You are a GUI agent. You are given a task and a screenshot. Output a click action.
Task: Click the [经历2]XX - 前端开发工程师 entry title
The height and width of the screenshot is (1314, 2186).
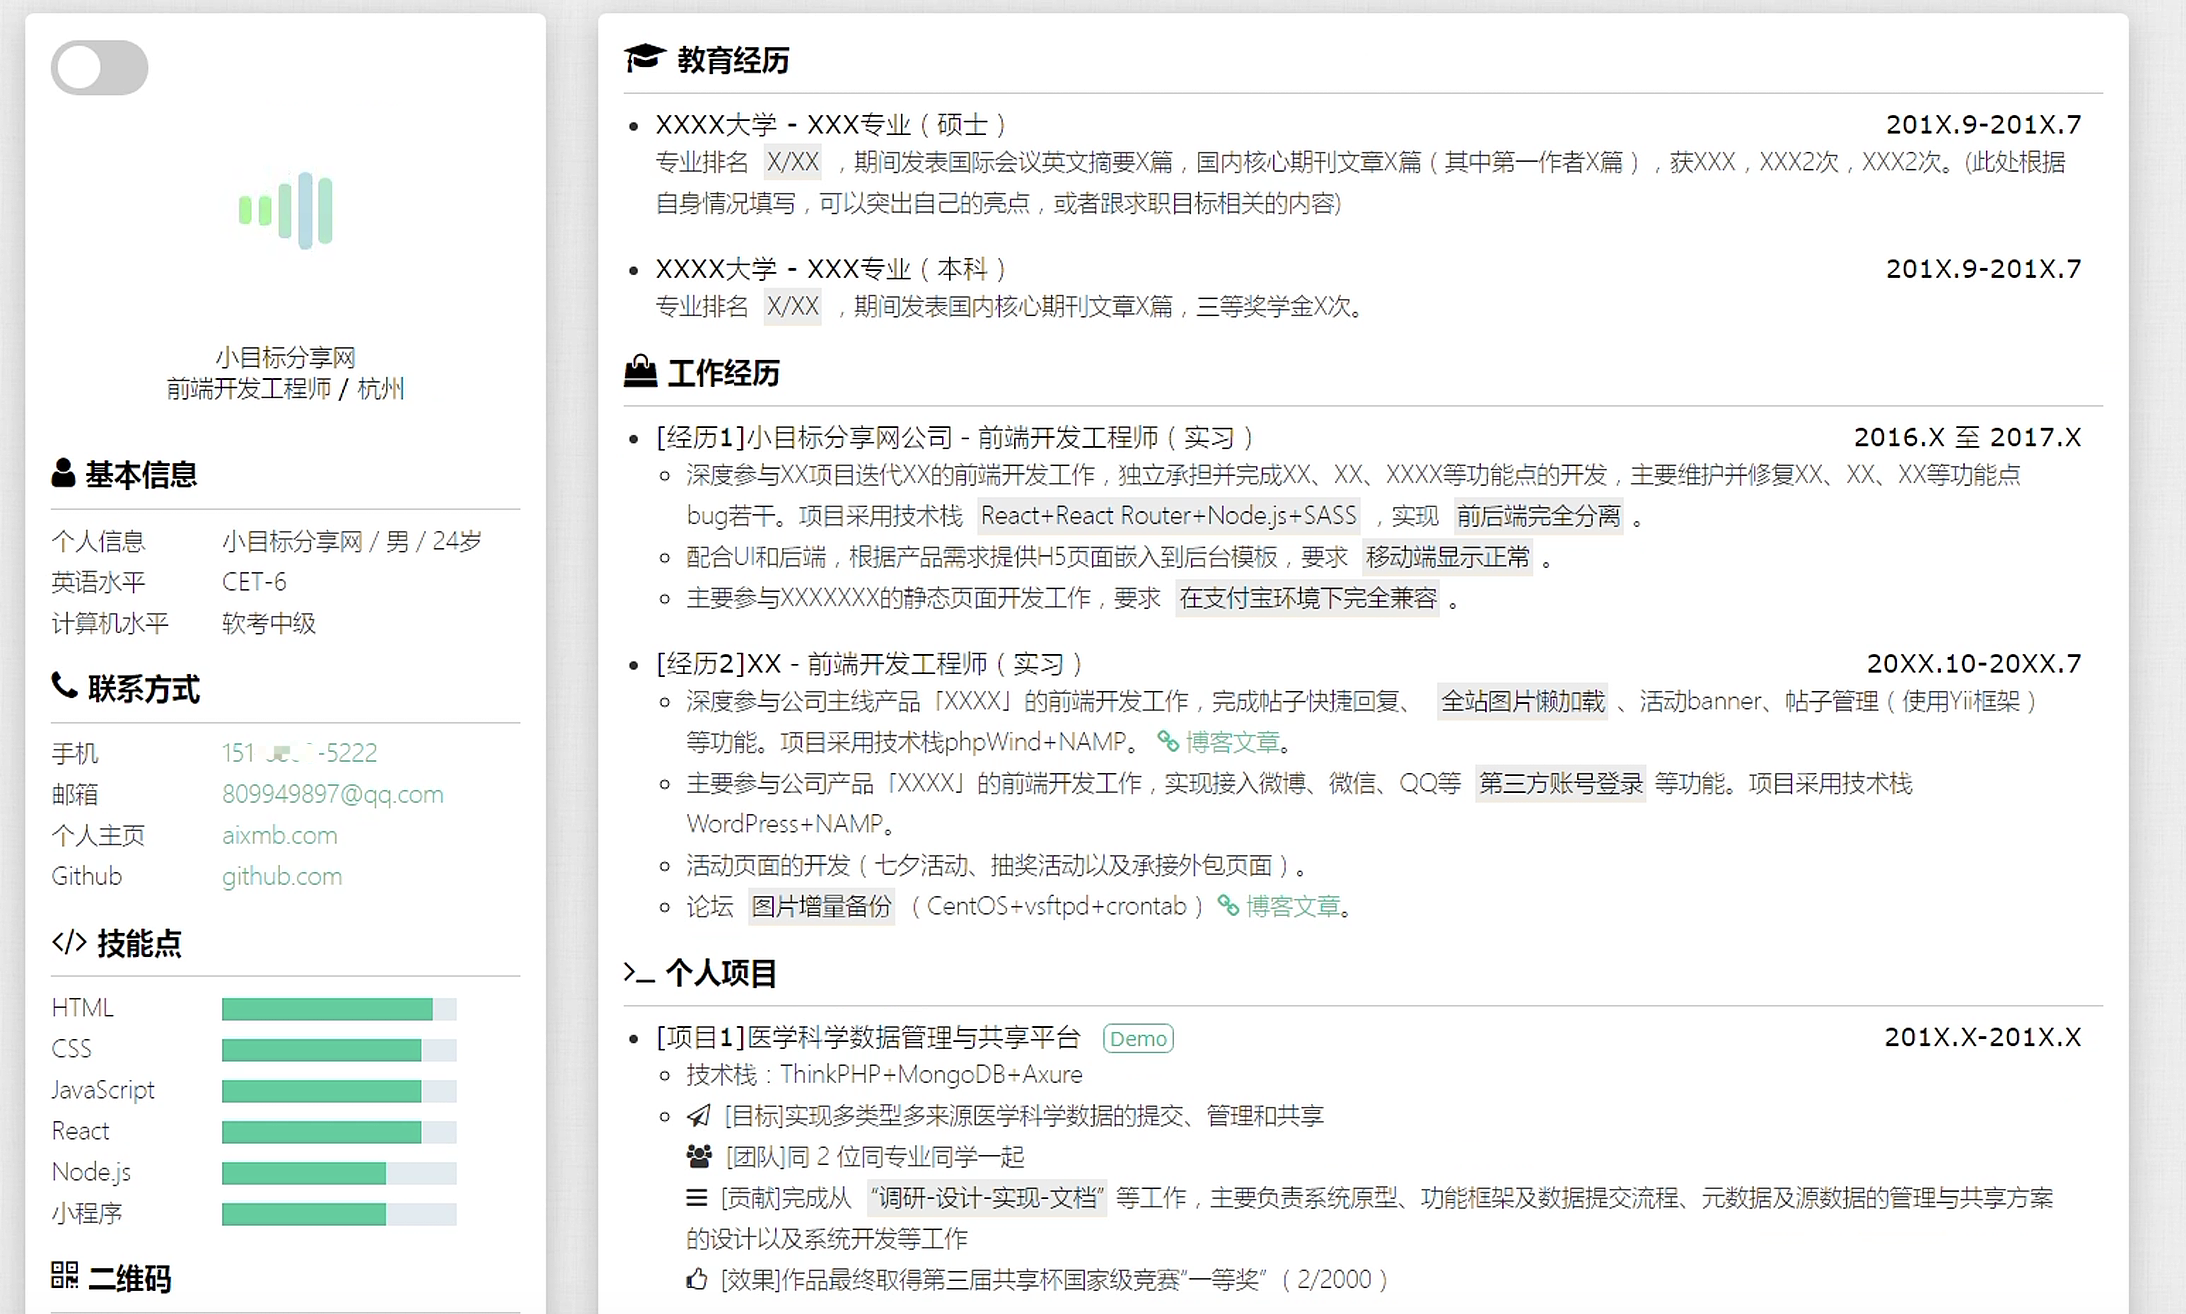870,663
